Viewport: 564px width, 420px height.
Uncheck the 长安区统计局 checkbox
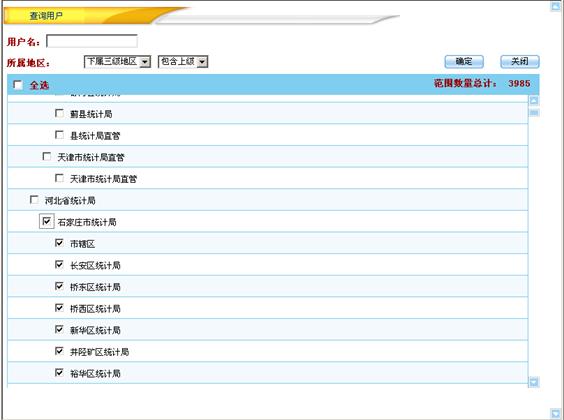pyautogui.click(x=59, y=265)
